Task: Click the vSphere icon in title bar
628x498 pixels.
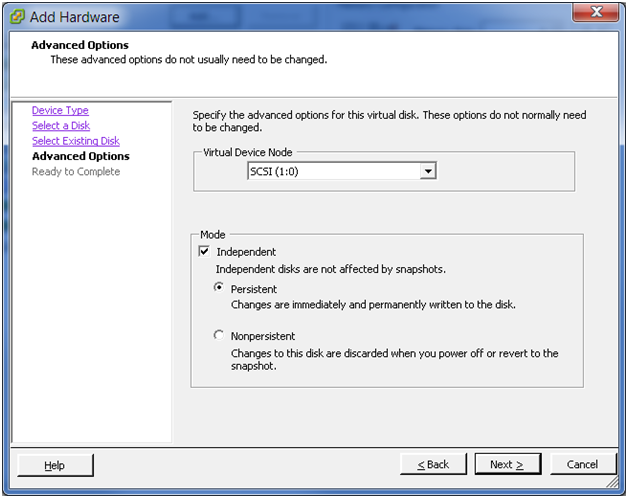Action: point(17,17)
